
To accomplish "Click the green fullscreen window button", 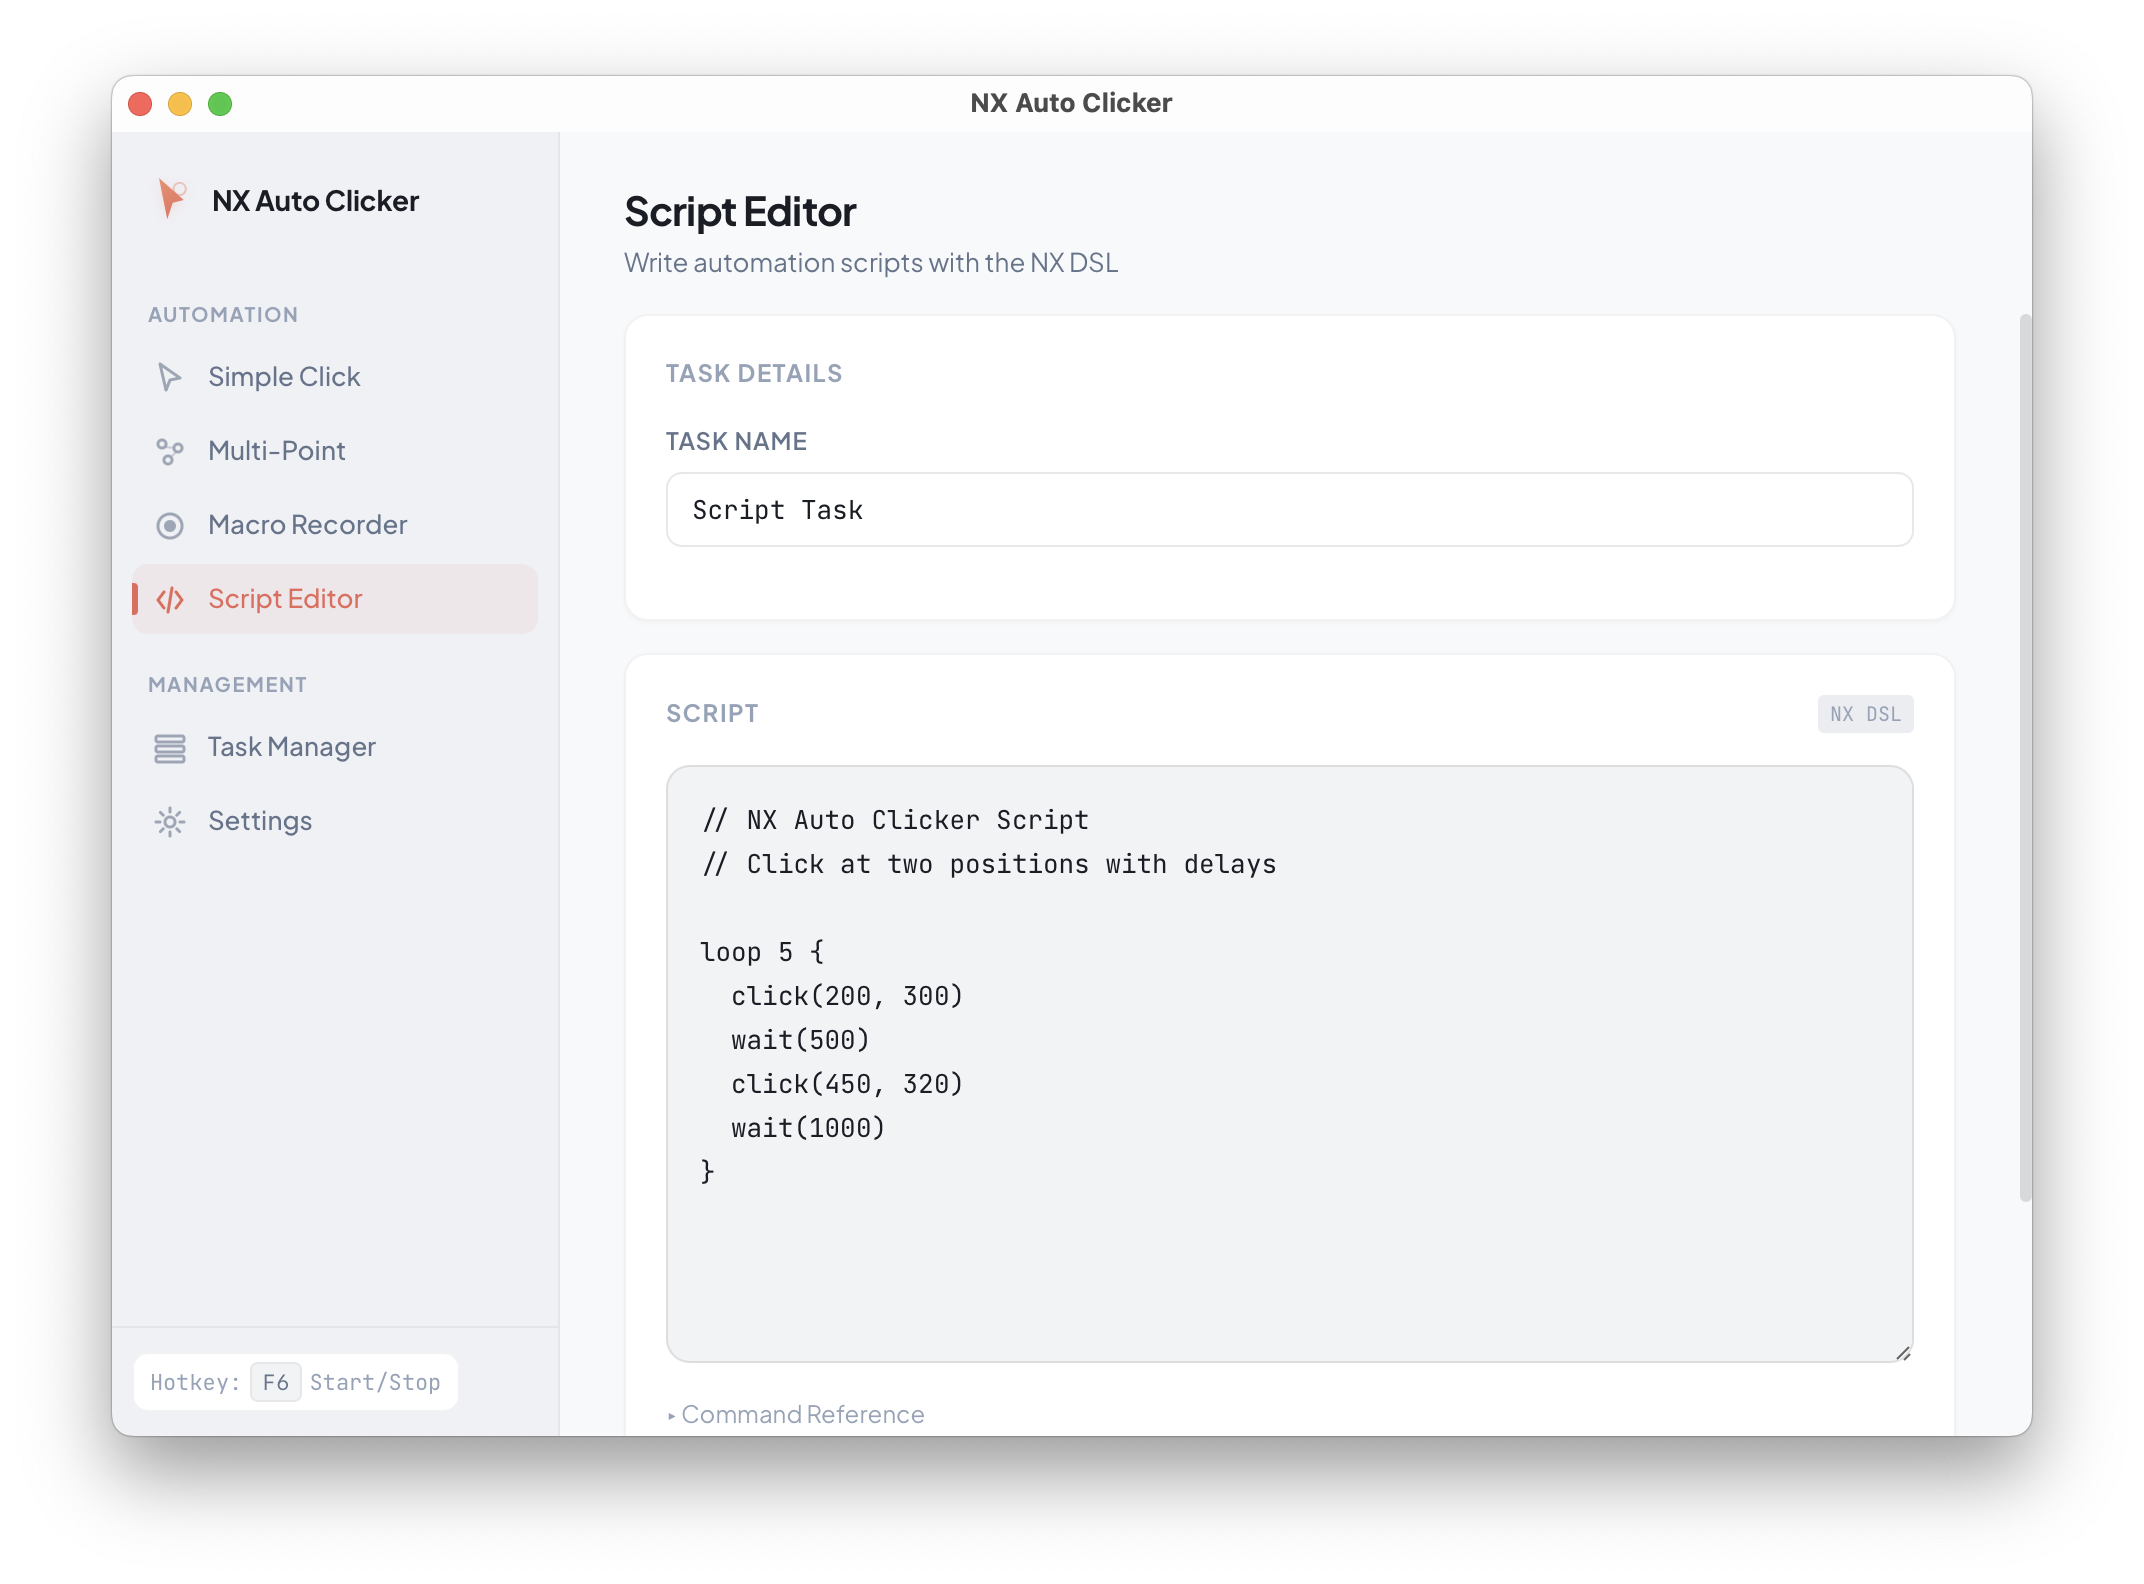I will pos(220,104).
